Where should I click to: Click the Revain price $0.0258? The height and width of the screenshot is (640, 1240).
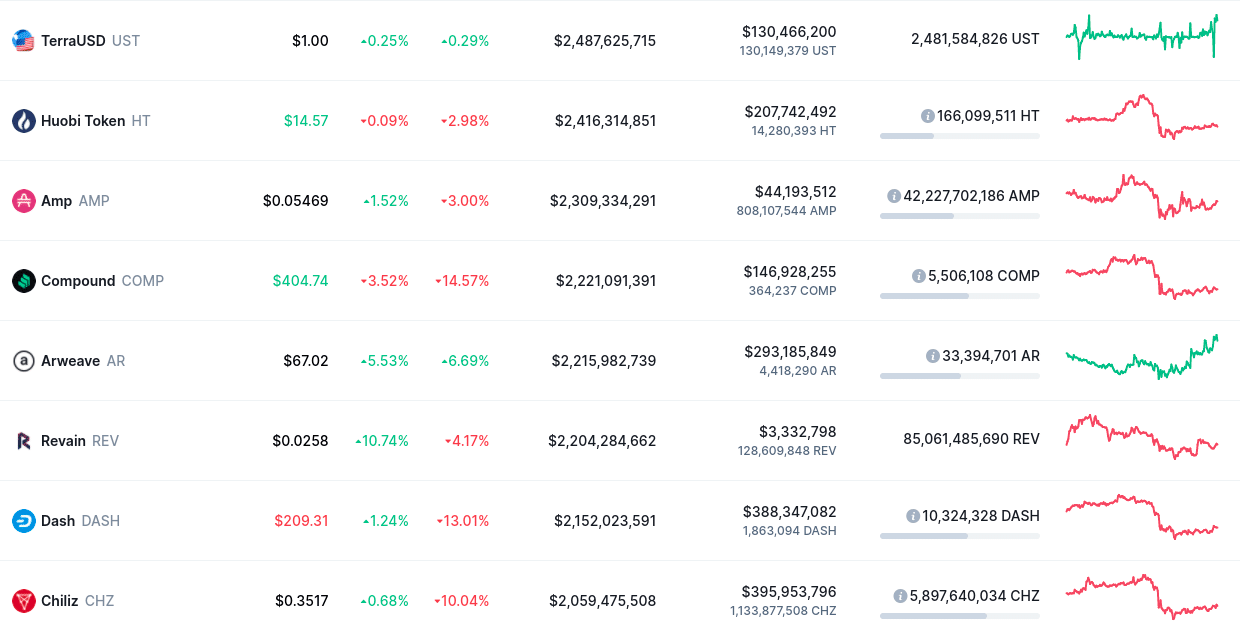click(x=300, y=441)
